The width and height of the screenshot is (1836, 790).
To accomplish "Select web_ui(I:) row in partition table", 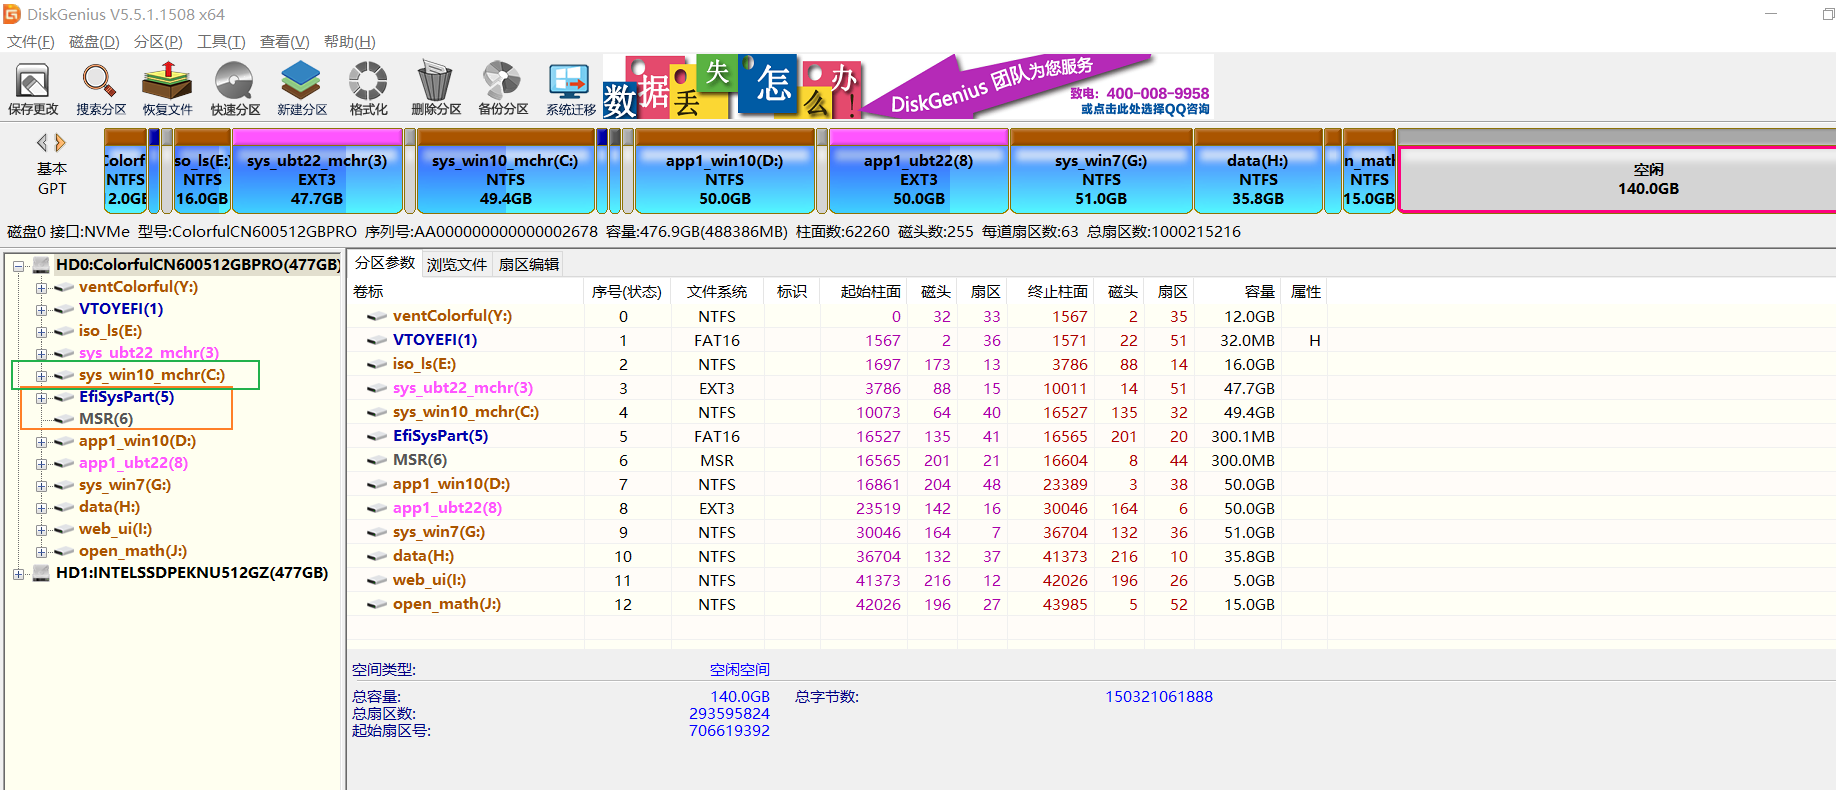I will click(838, 580).
